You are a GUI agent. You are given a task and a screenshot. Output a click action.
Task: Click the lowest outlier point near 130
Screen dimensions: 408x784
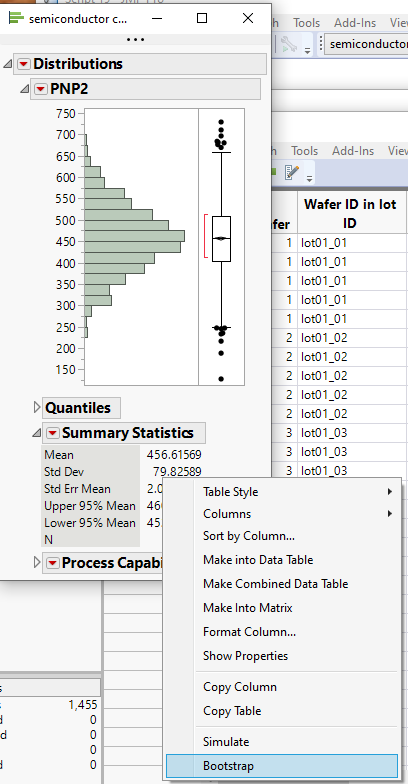point(221,379)
